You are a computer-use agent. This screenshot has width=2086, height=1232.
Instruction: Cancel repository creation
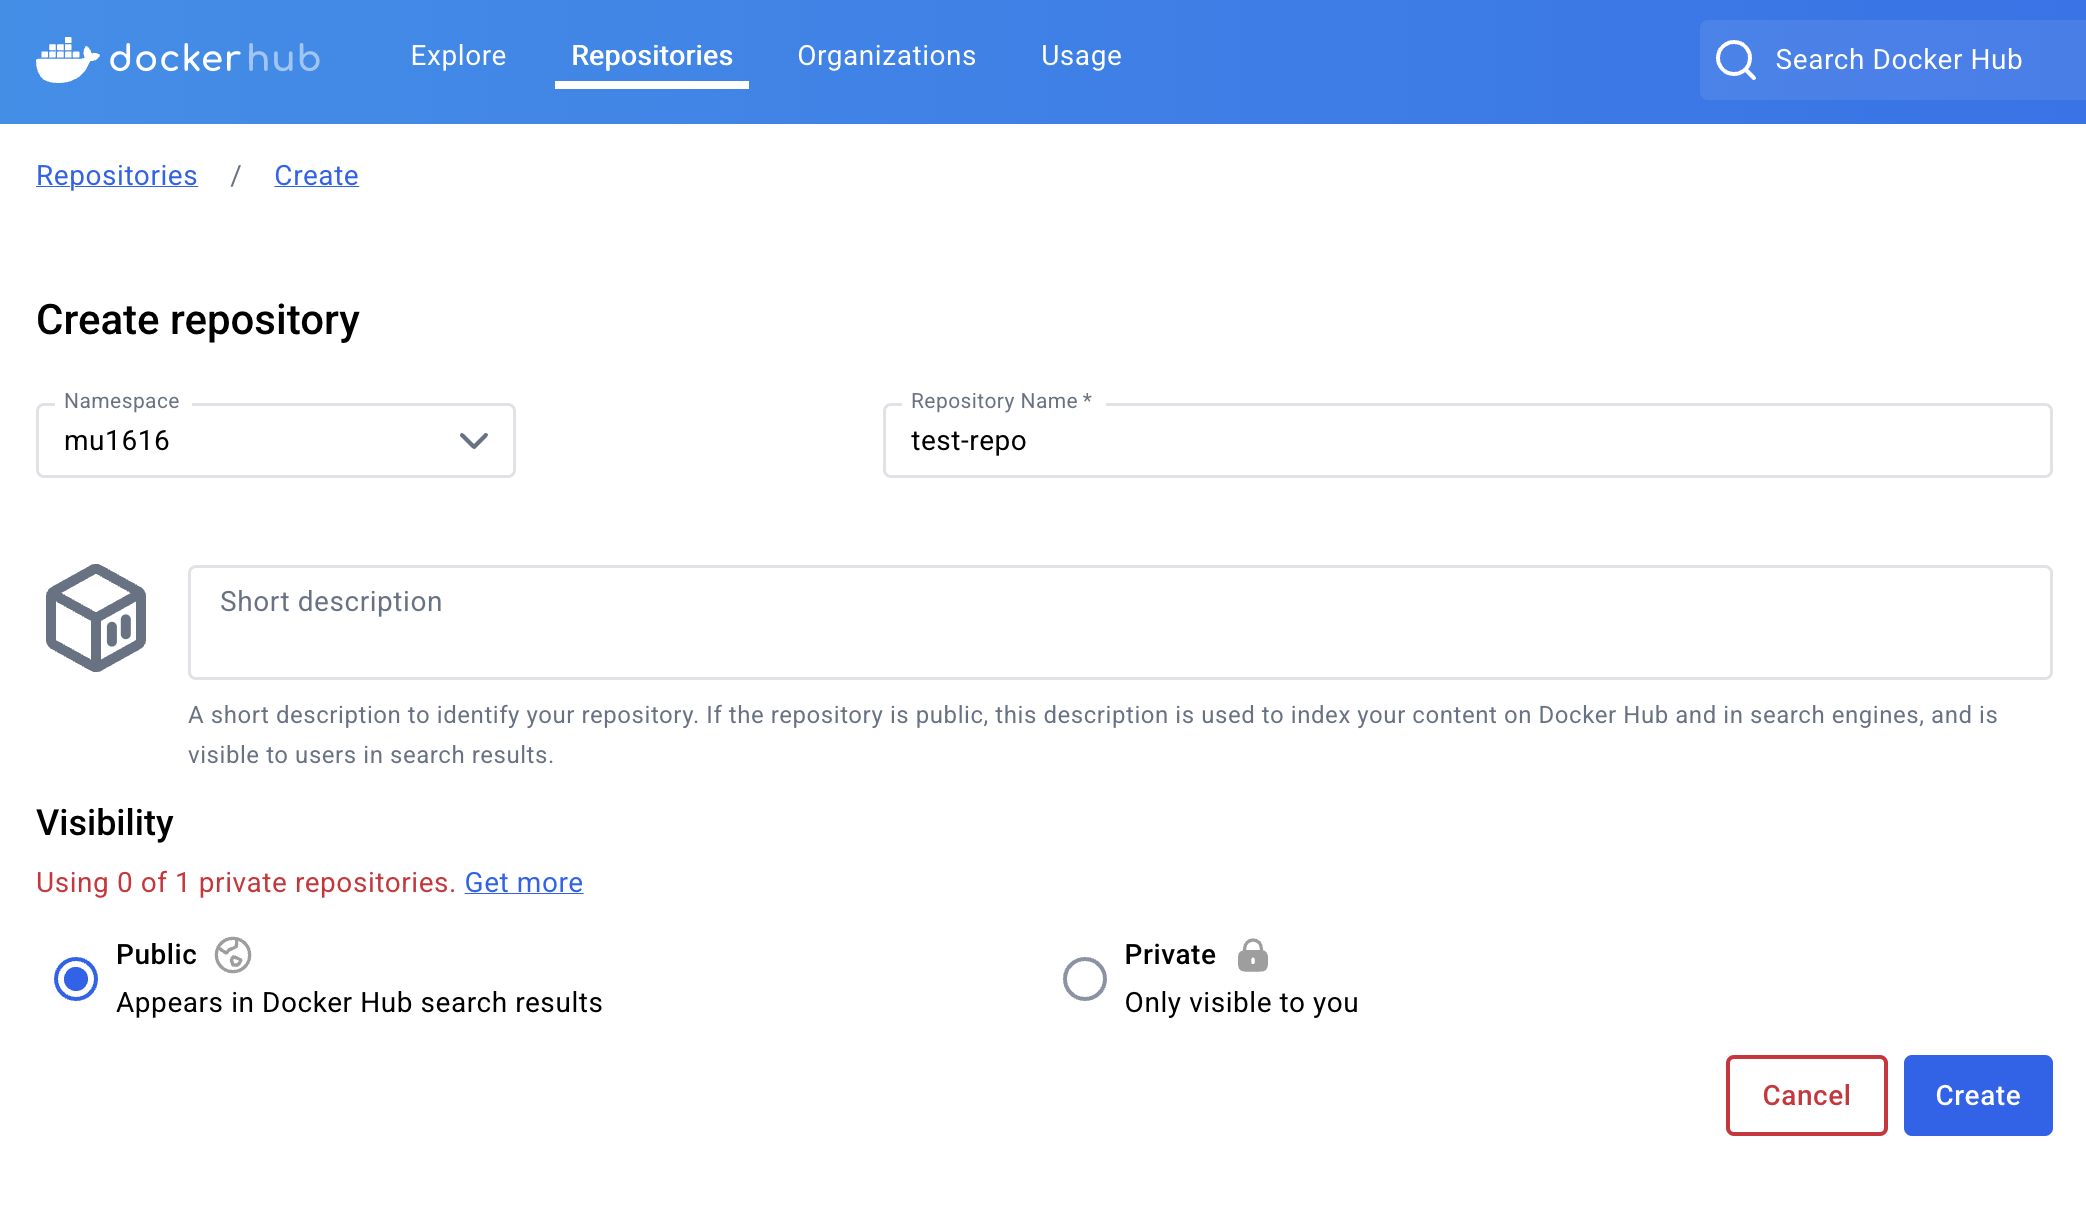(x=1806, y=1095)
